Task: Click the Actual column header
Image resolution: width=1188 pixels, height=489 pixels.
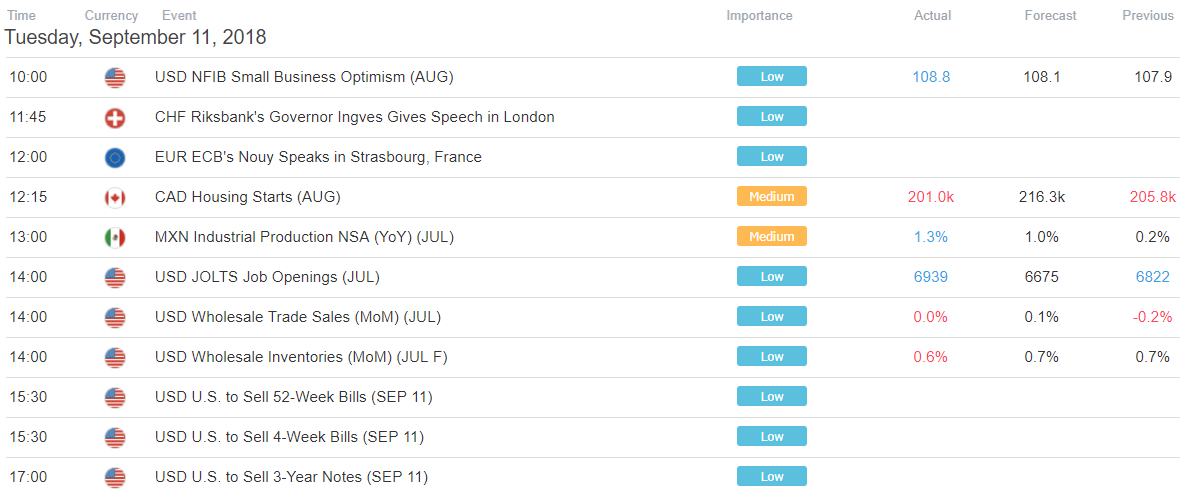Action: click(932, 15)
